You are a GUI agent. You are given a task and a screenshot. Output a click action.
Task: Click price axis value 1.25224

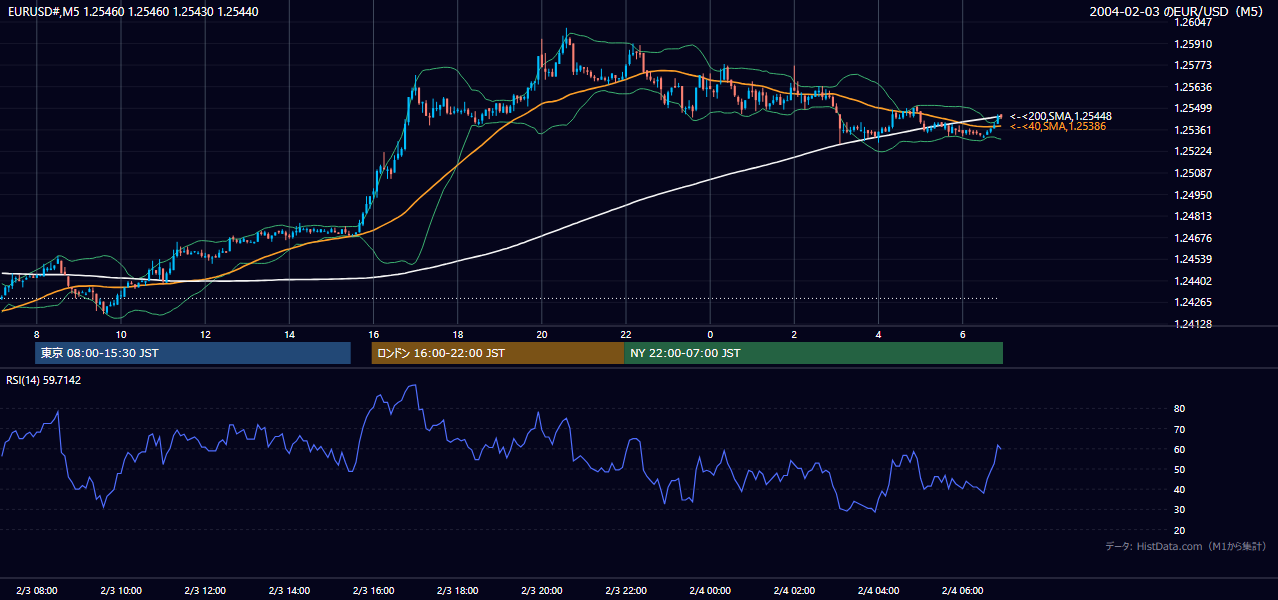point(1194,152)
